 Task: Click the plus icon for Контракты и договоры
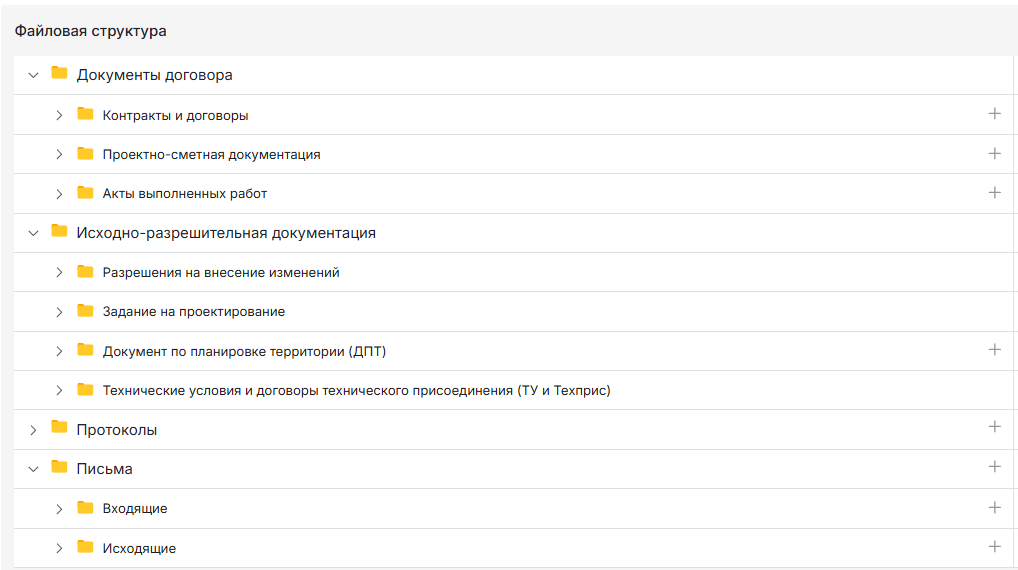pyautogui.click(x=994, y=114)
